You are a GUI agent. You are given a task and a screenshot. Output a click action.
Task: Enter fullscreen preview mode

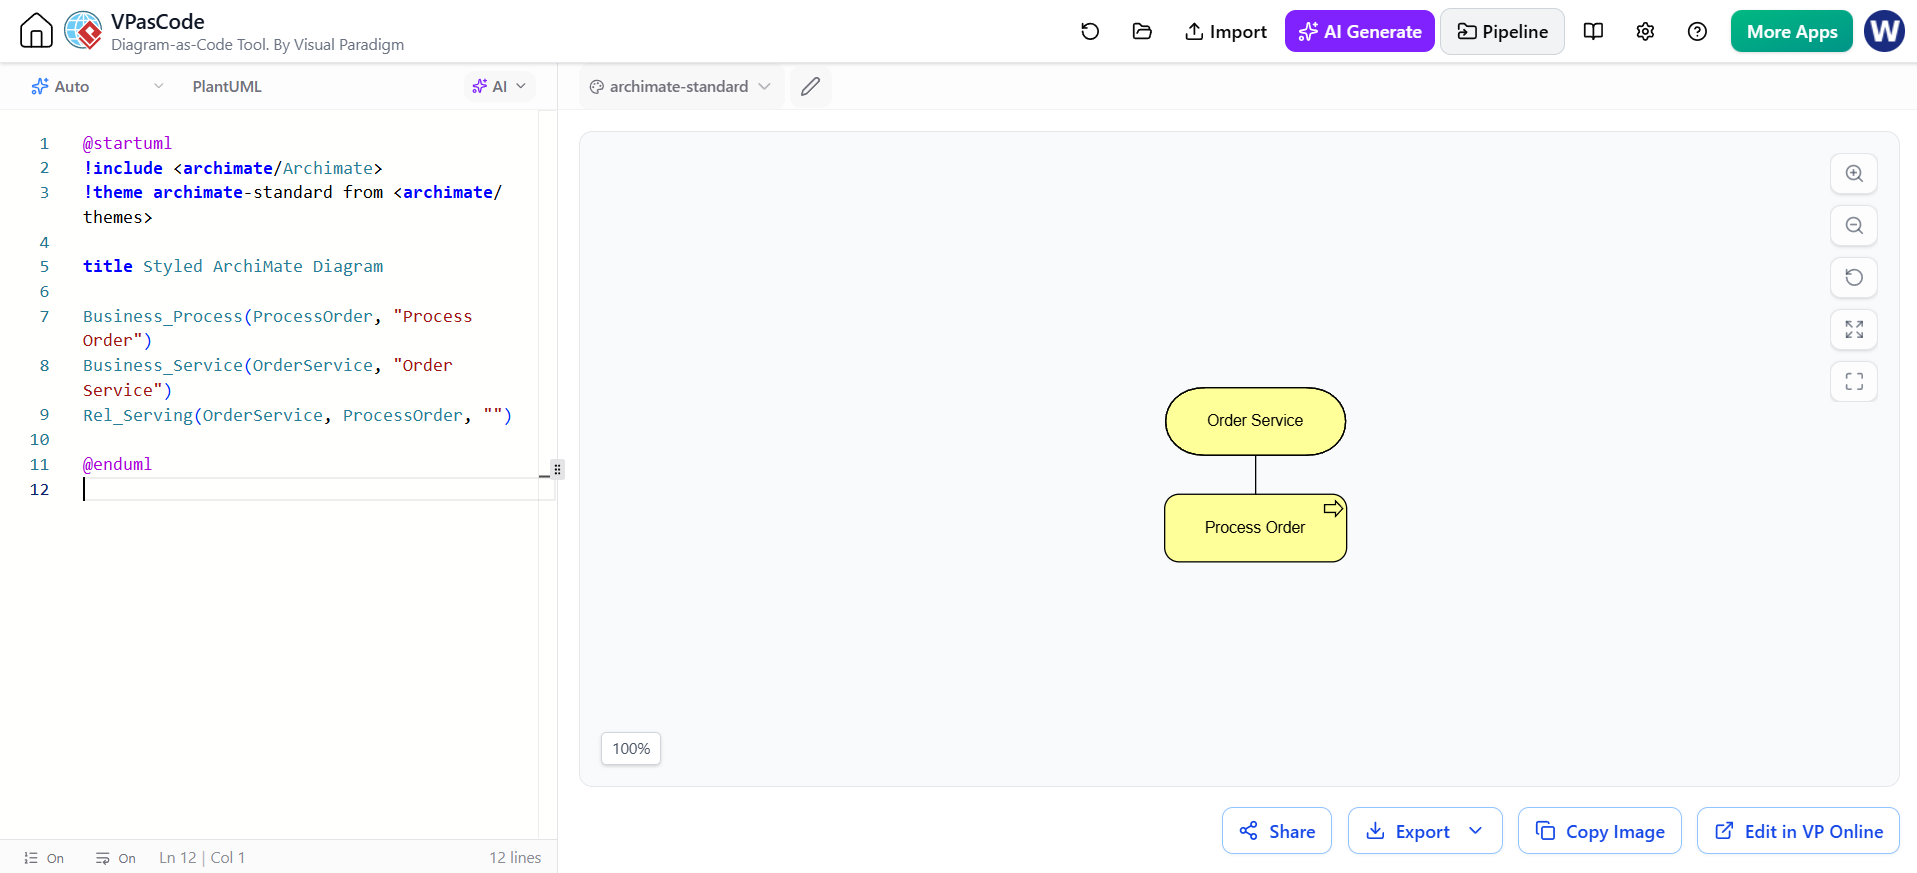(x=1854, y=381)
